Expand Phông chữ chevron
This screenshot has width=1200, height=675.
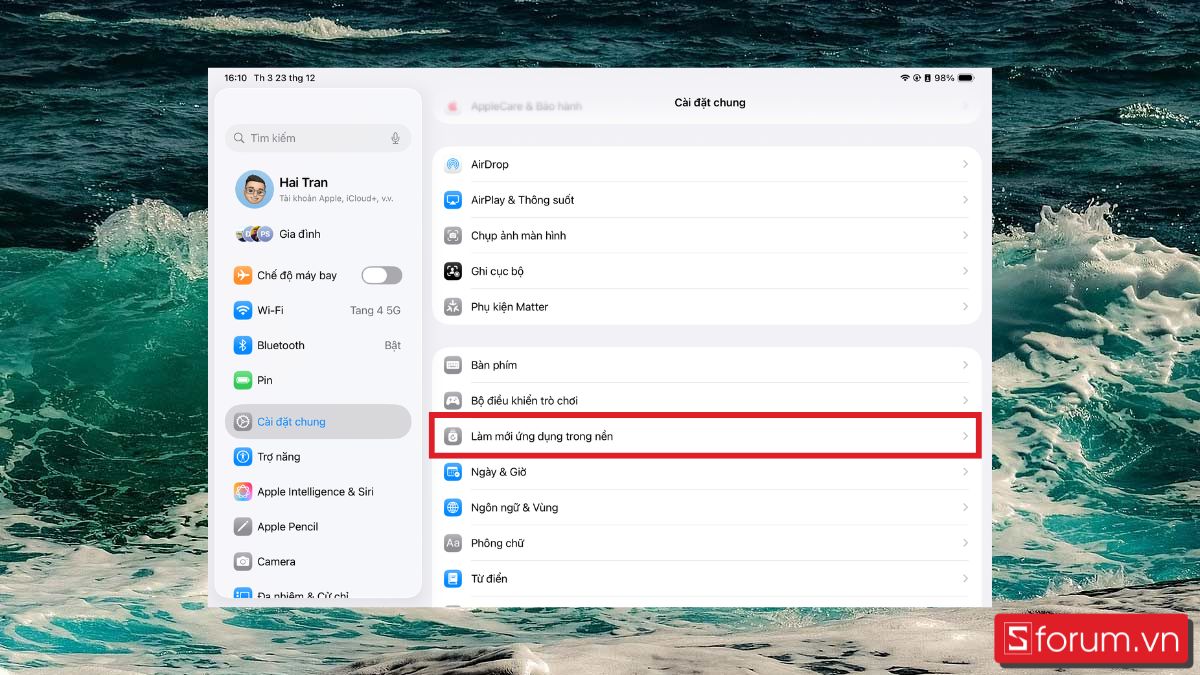click(965, 543)
